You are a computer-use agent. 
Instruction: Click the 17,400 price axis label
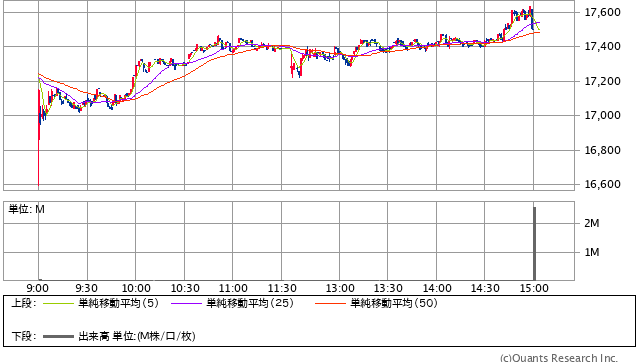tap(603, 46)
